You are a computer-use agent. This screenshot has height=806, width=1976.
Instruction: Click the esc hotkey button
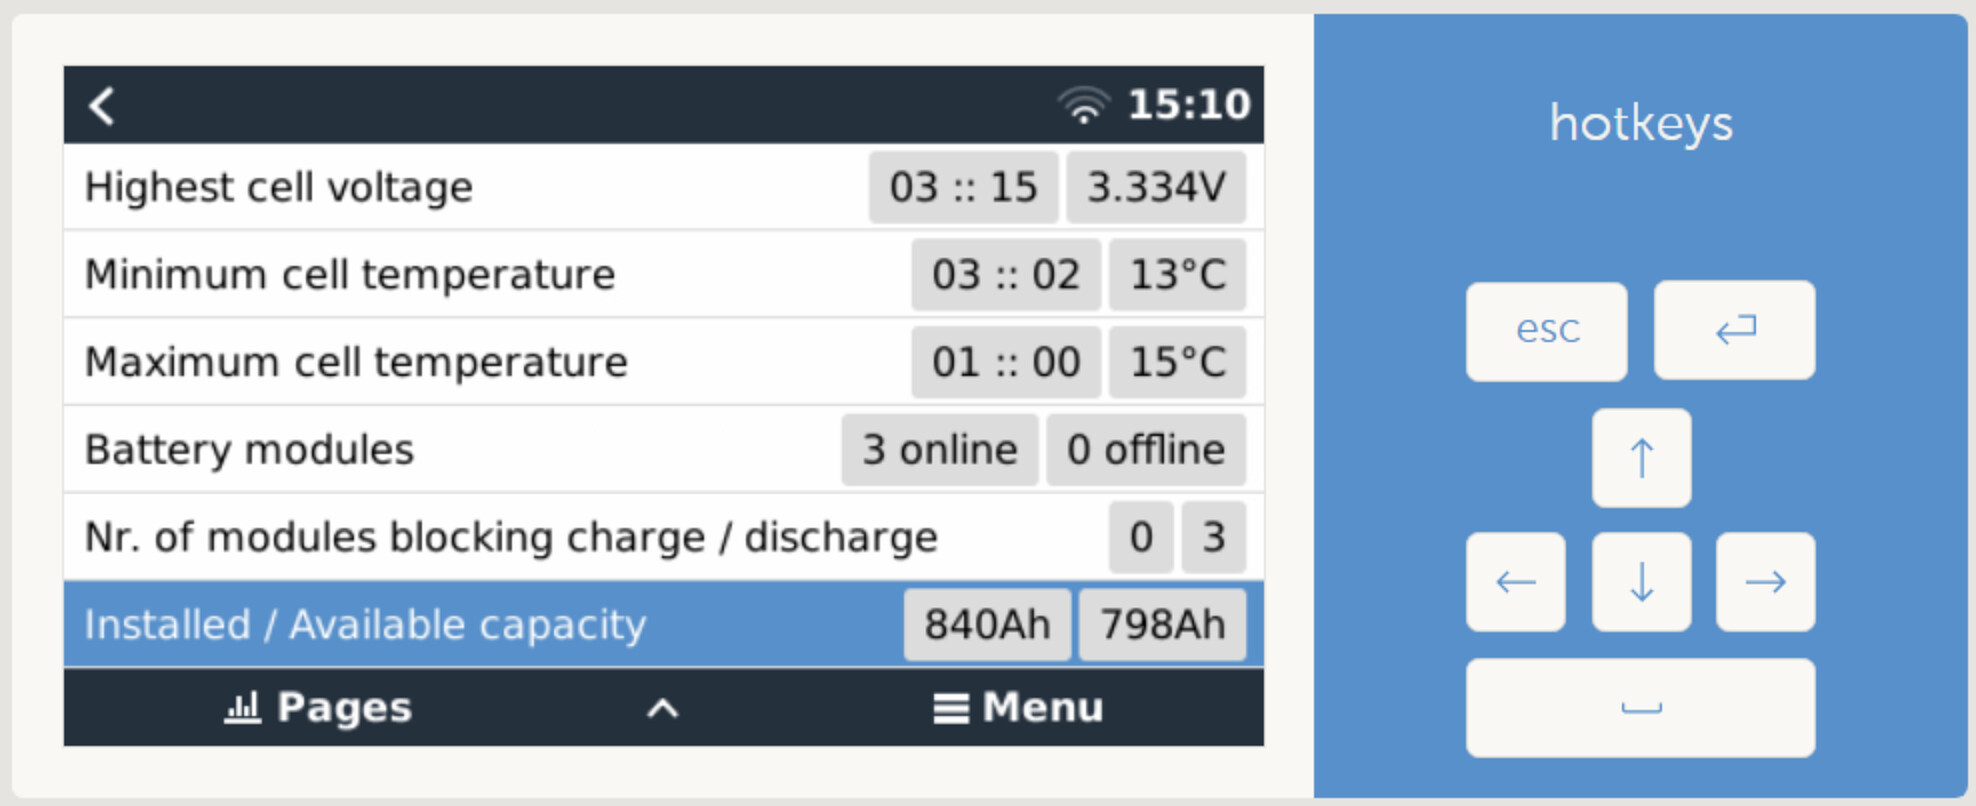pos(1547,331)
